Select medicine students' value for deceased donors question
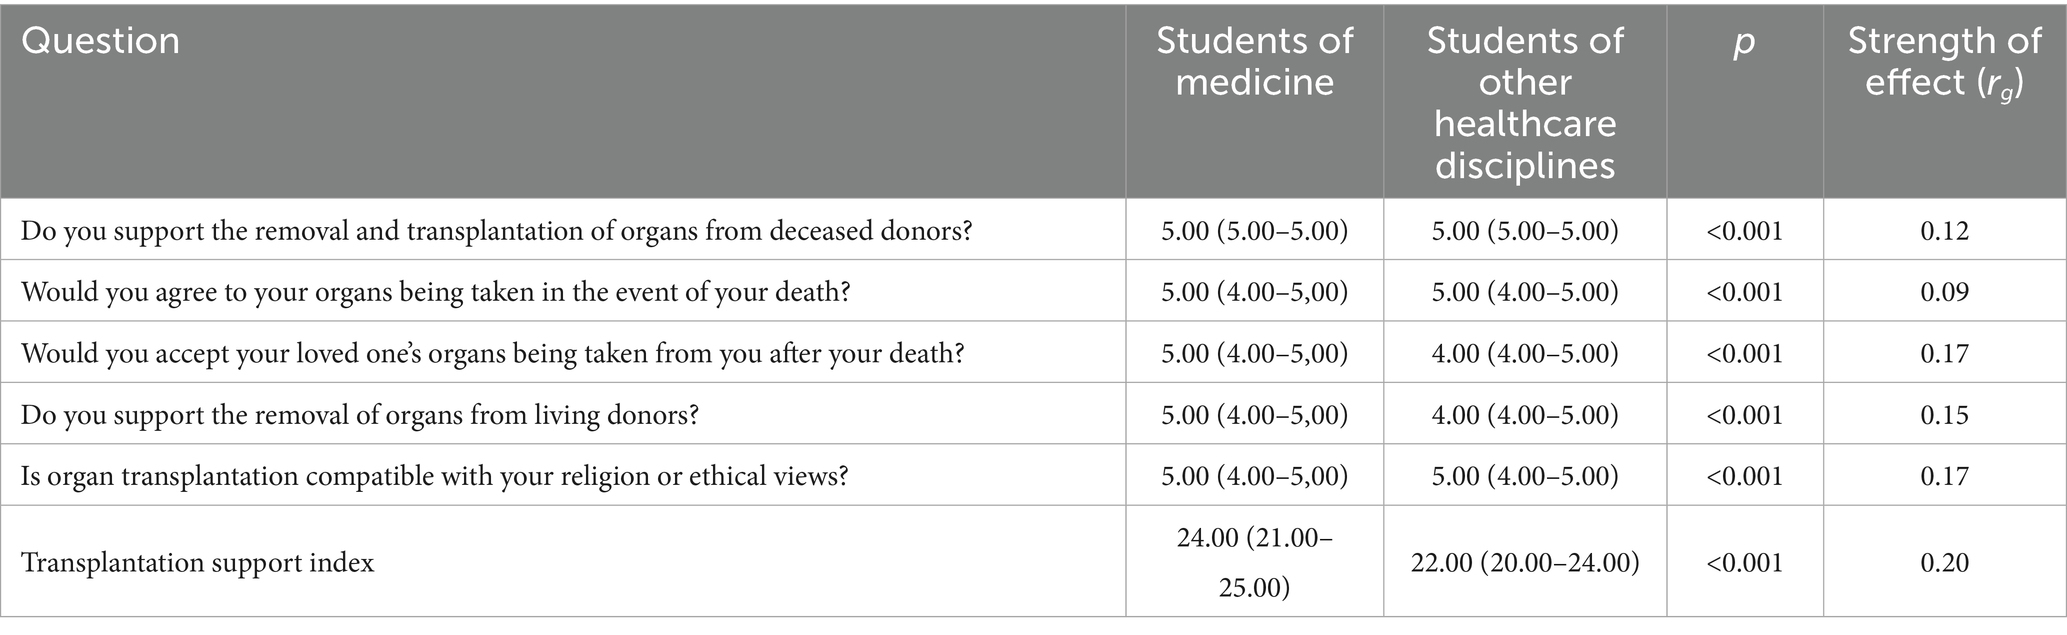This screenshot has width=2067, height=635. point(1254,231)
